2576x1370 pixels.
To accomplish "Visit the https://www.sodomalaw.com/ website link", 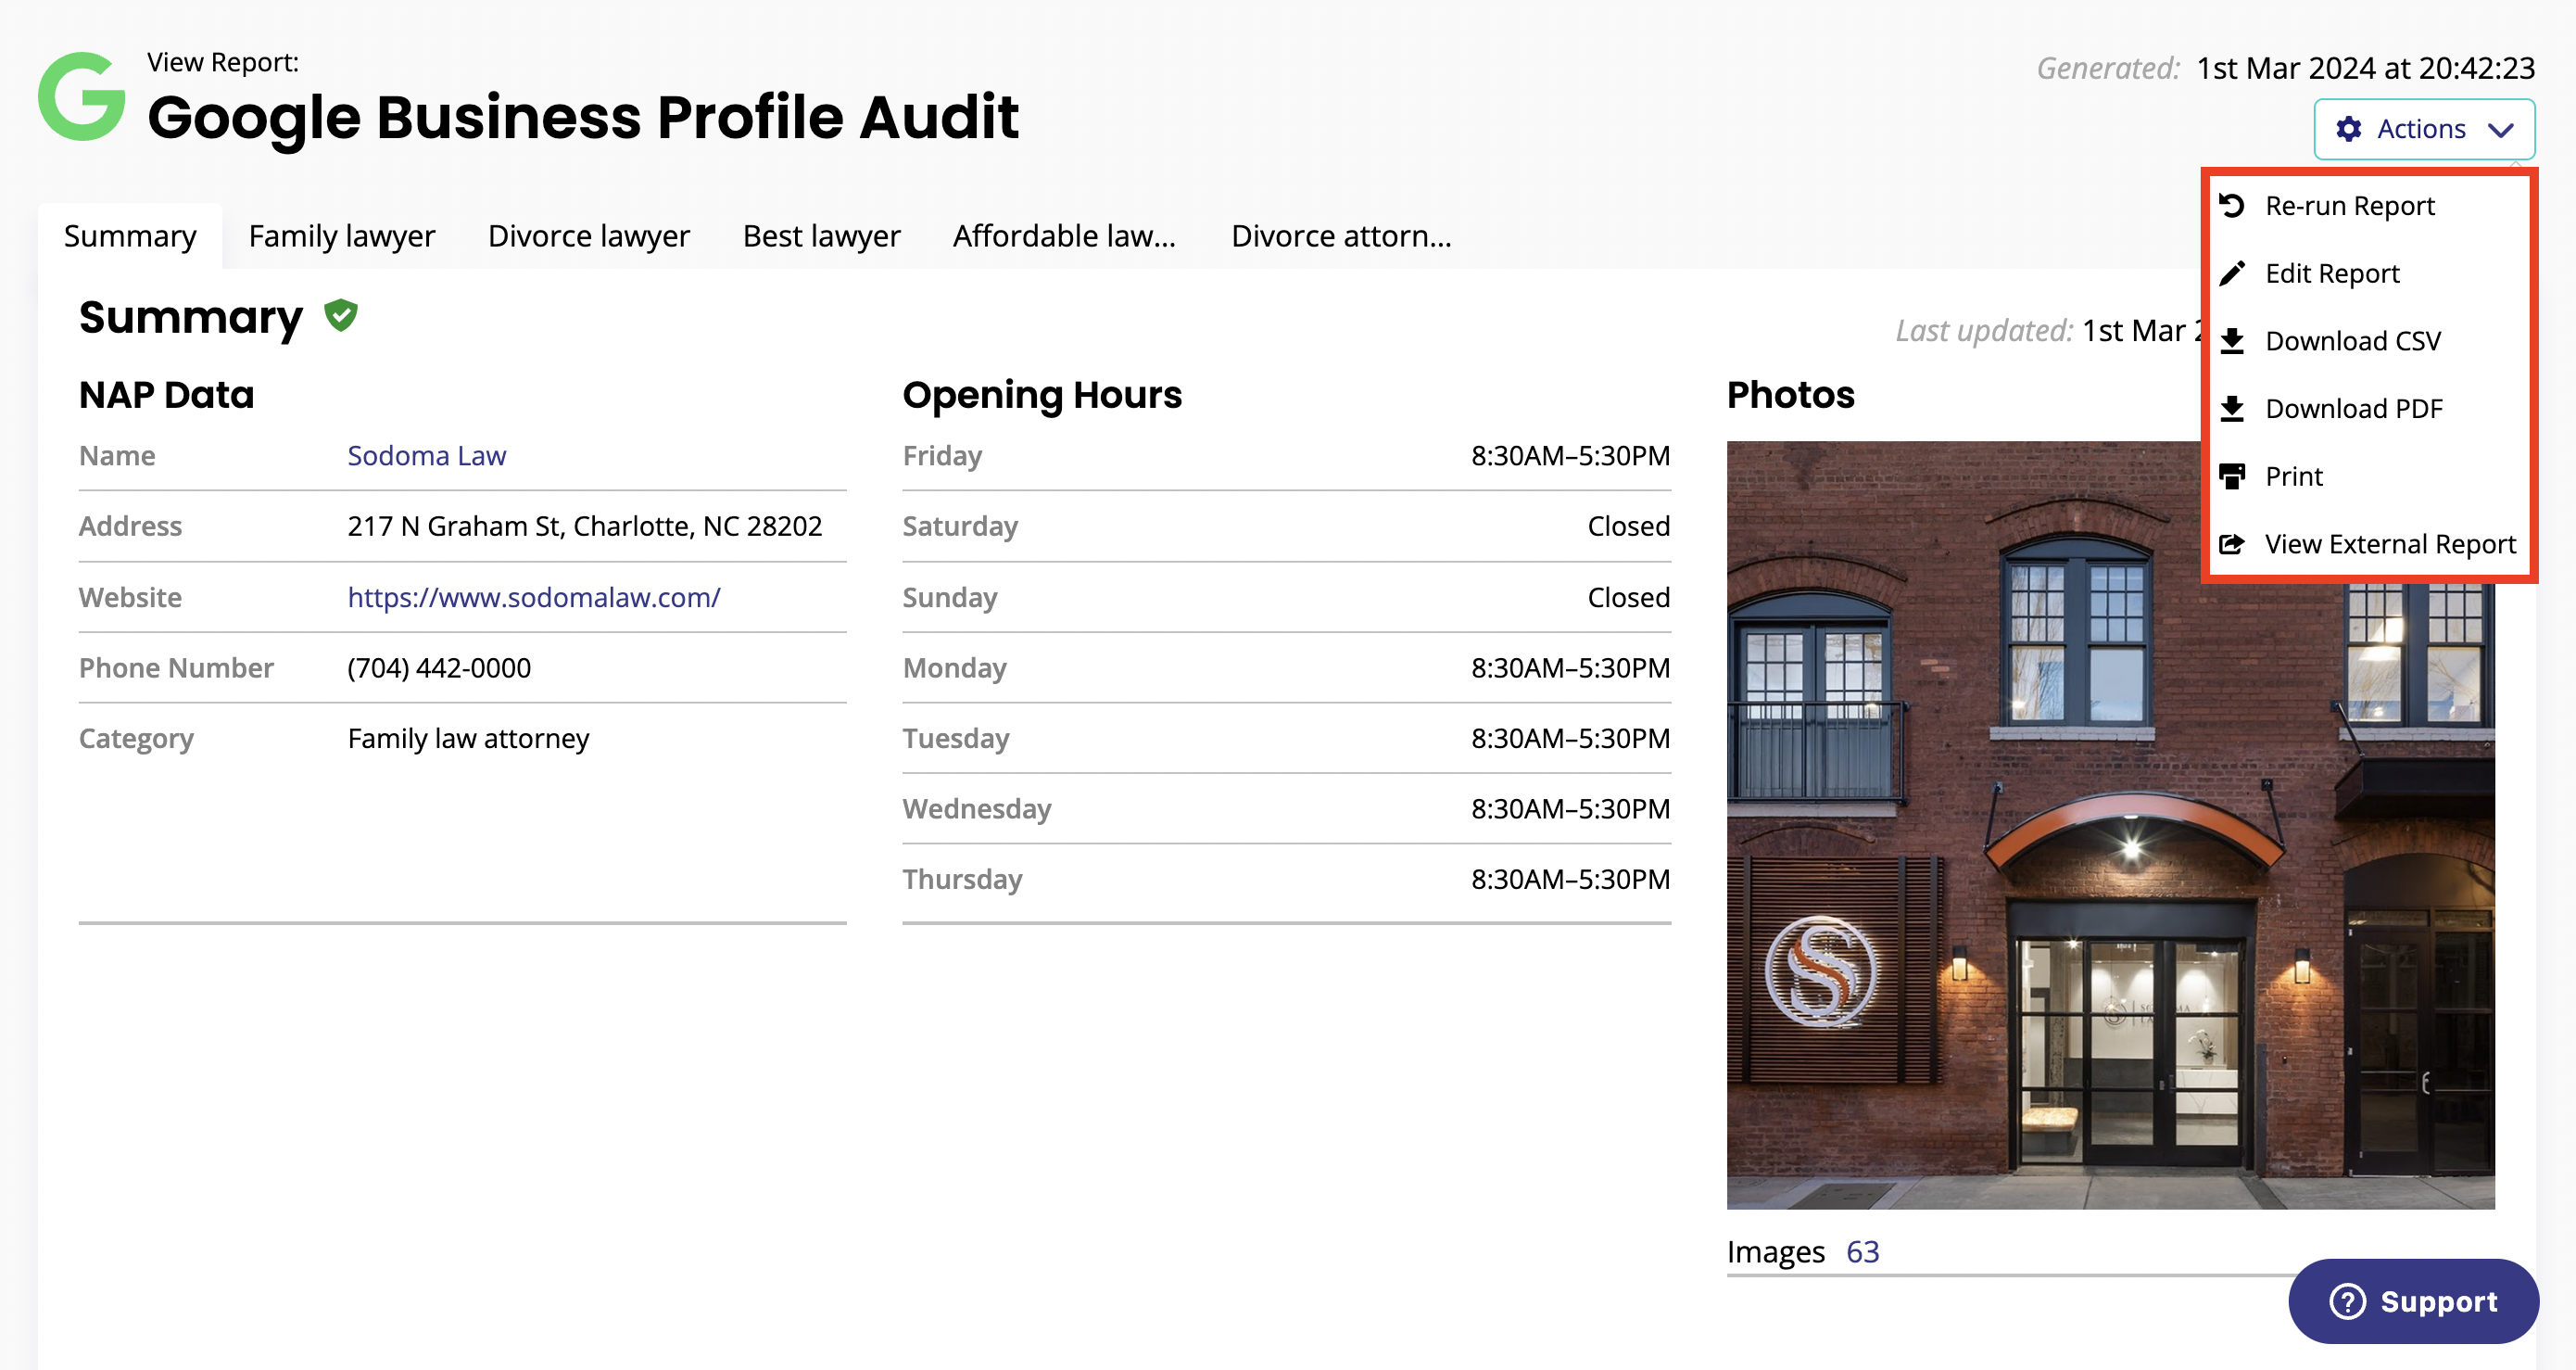I will tap(534, 597).
